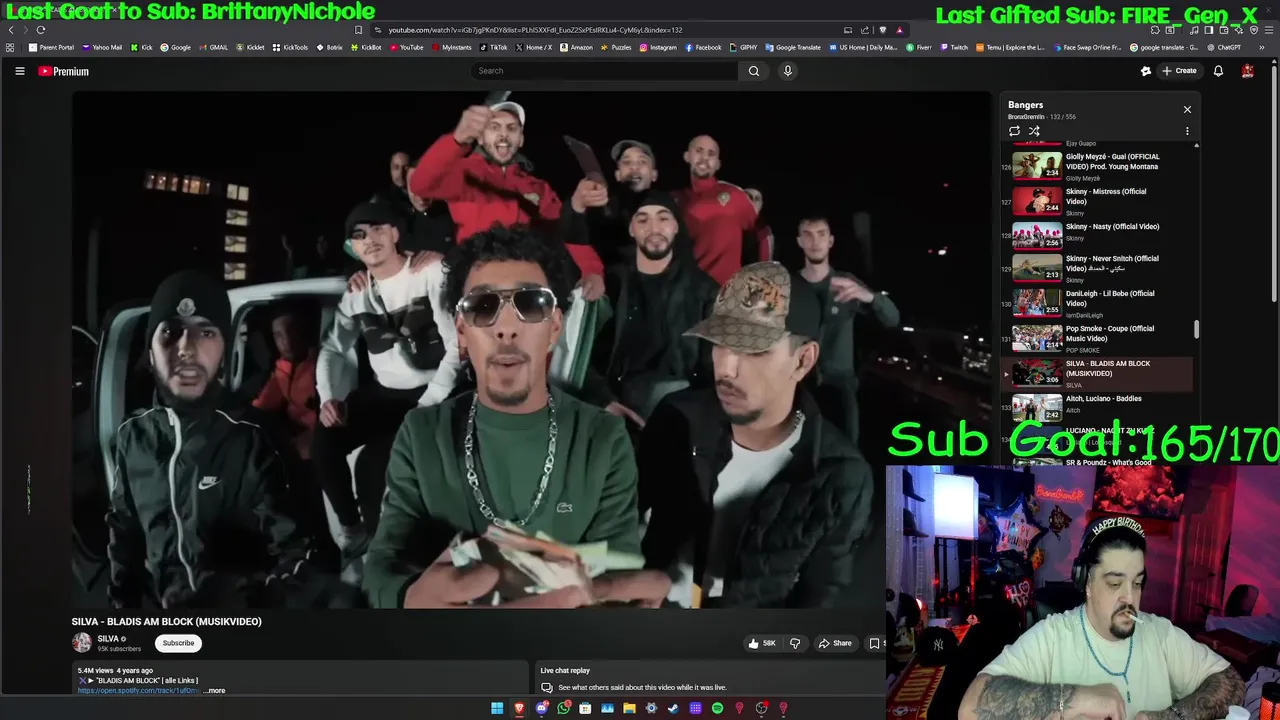Open the Yahoo Mail bookmark
This screenshot has height=720, width=1280.
102,47
